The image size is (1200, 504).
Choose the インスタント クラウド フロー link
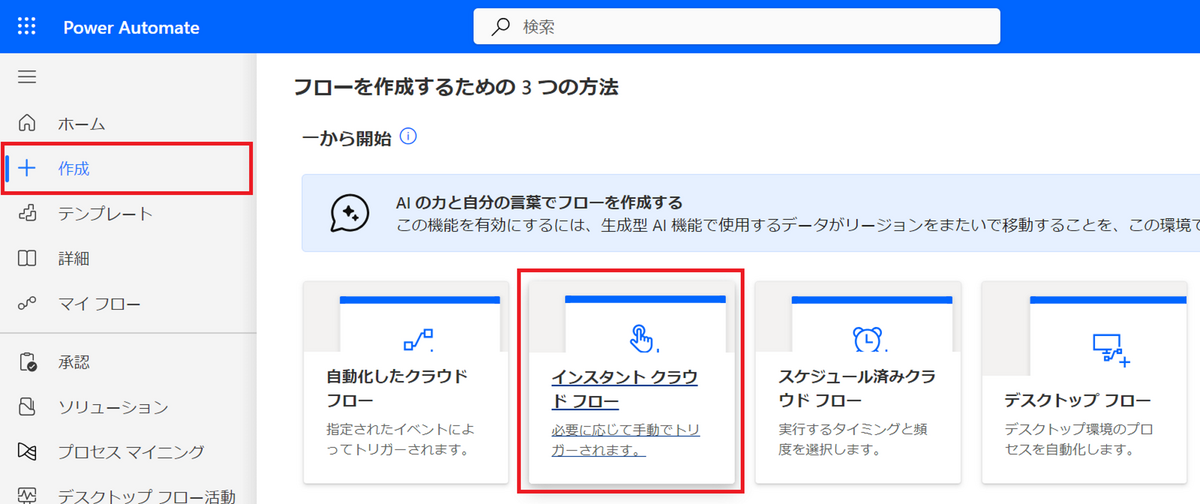pyautogui.click(x=624, y=389)
